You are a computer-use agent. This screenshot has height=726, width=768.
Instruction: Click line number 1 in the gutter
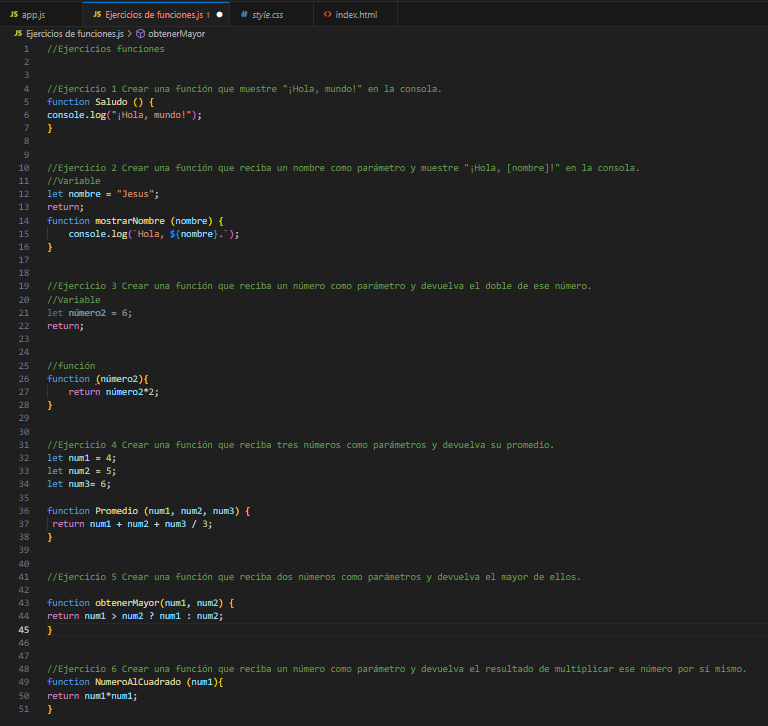click(26, 49)
